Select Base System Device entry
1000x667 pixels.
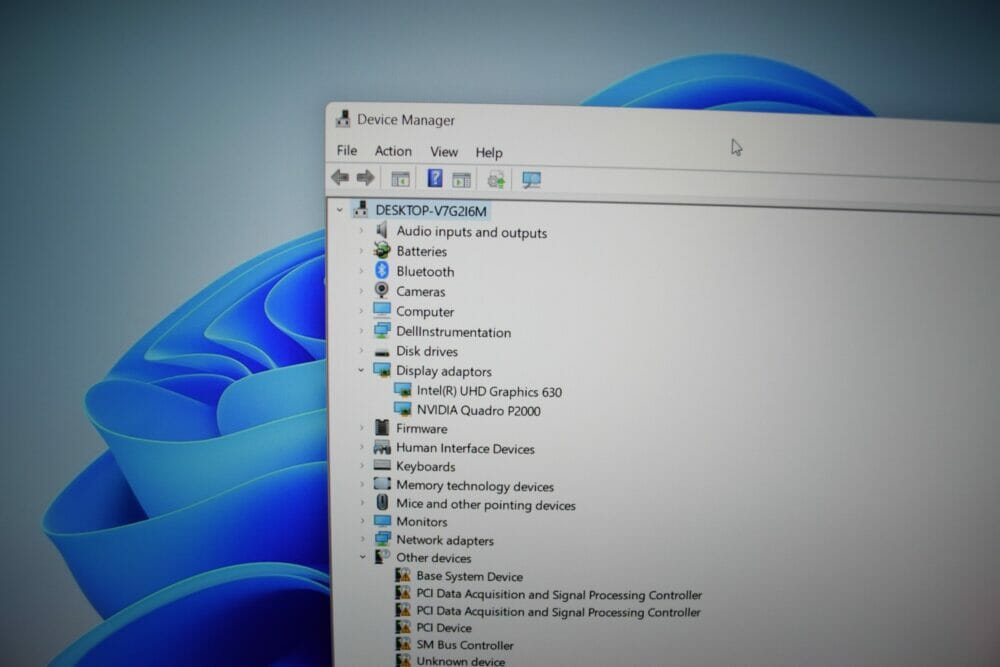click(469, 576)
